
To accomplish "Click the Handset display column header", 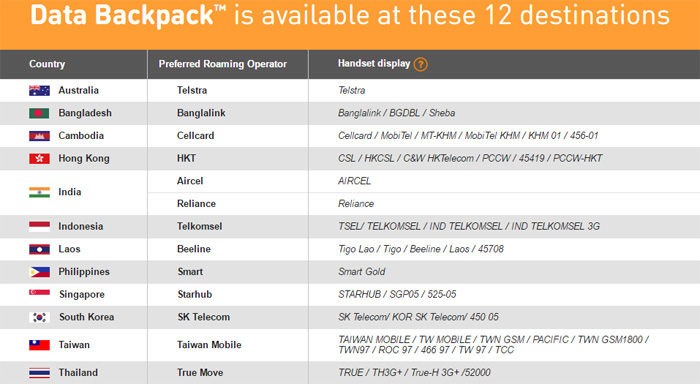I will pyautogui.click(x=374, y=63).
